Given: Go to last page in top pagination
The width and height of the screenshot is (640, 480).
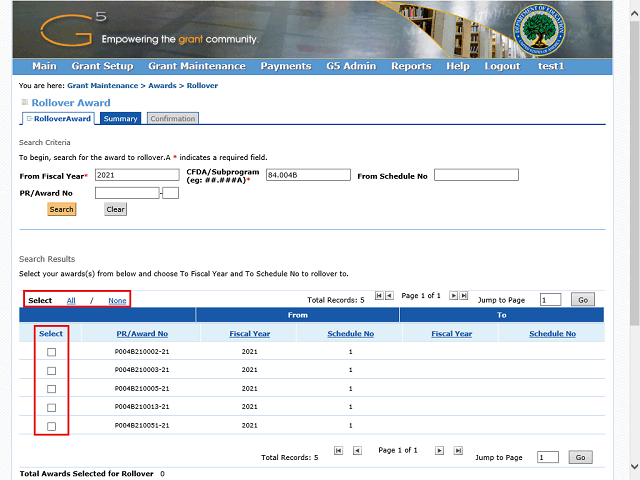Looking at the screenshot, I should (463, 296).
